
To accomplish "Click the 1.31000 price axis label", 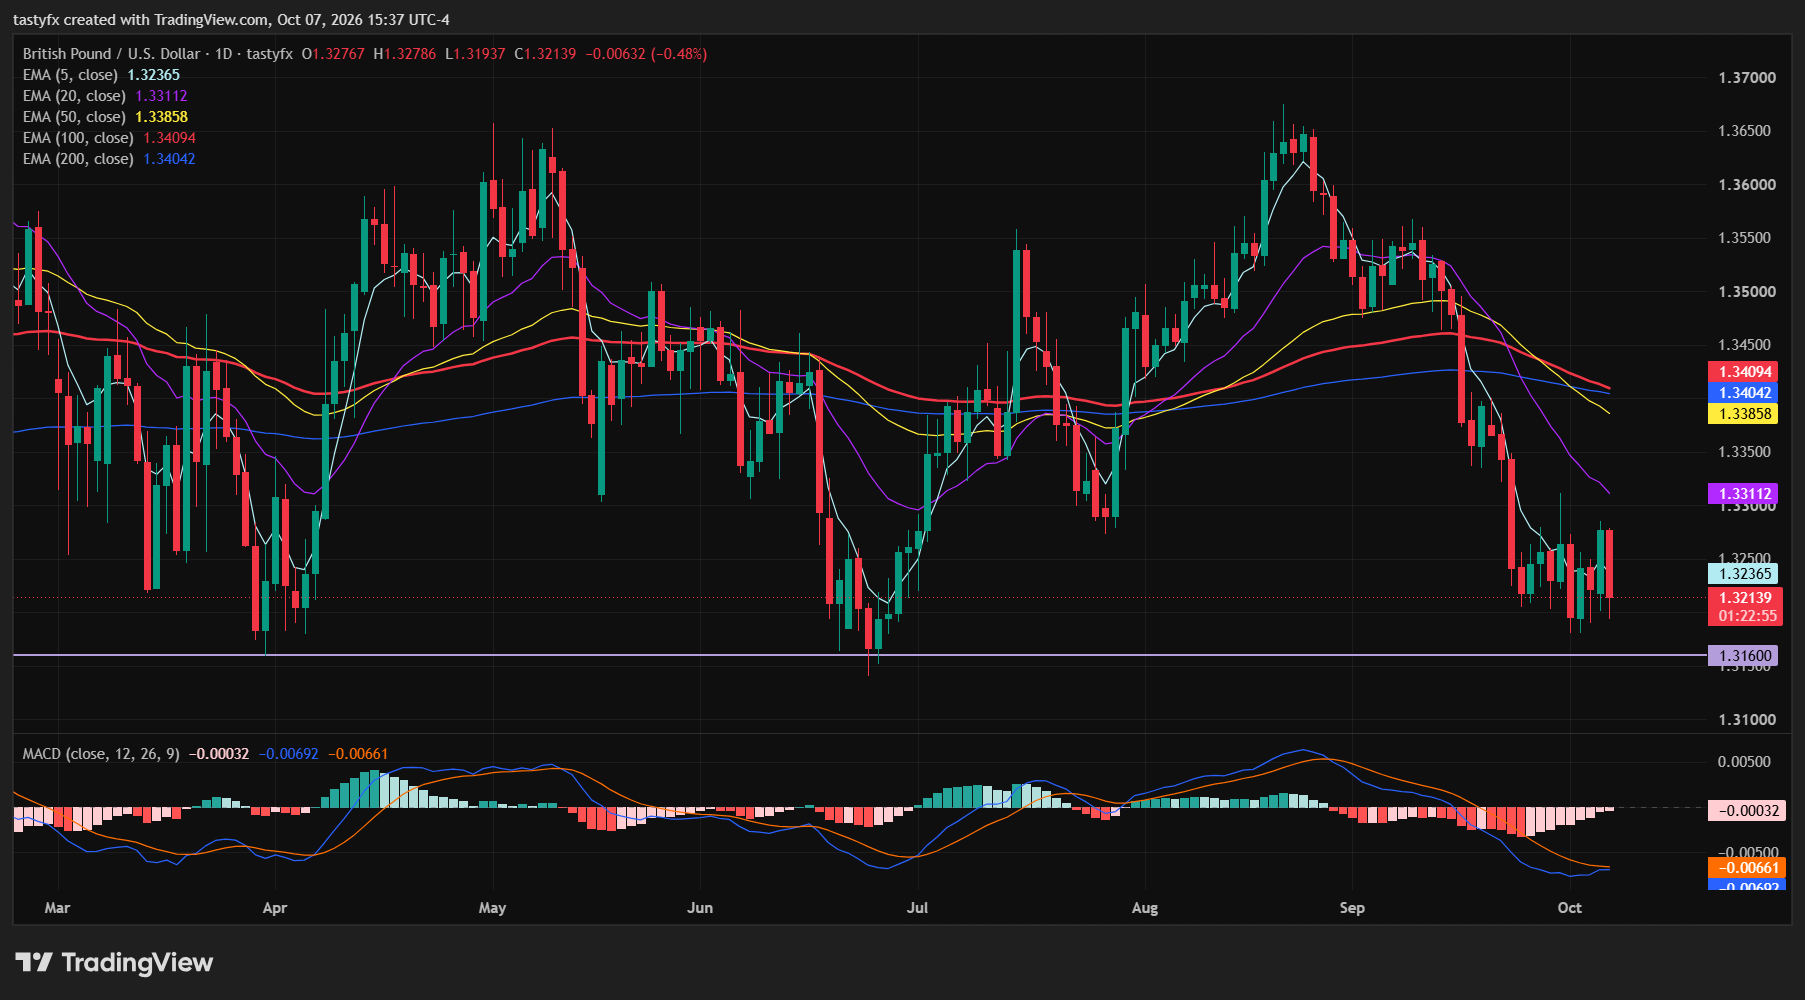I will [1747, 720].
